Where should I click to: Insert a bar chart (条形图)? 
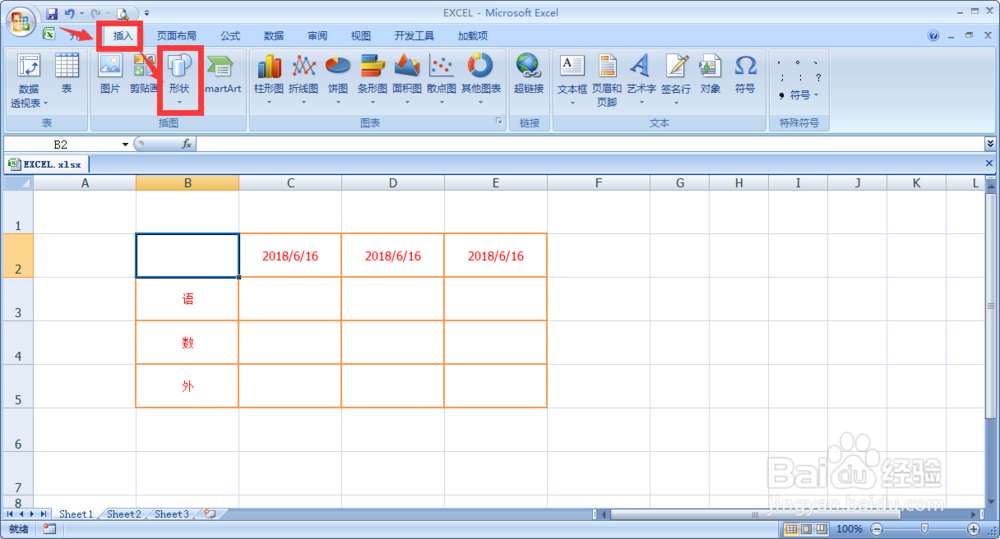click(x=372, y=79)
